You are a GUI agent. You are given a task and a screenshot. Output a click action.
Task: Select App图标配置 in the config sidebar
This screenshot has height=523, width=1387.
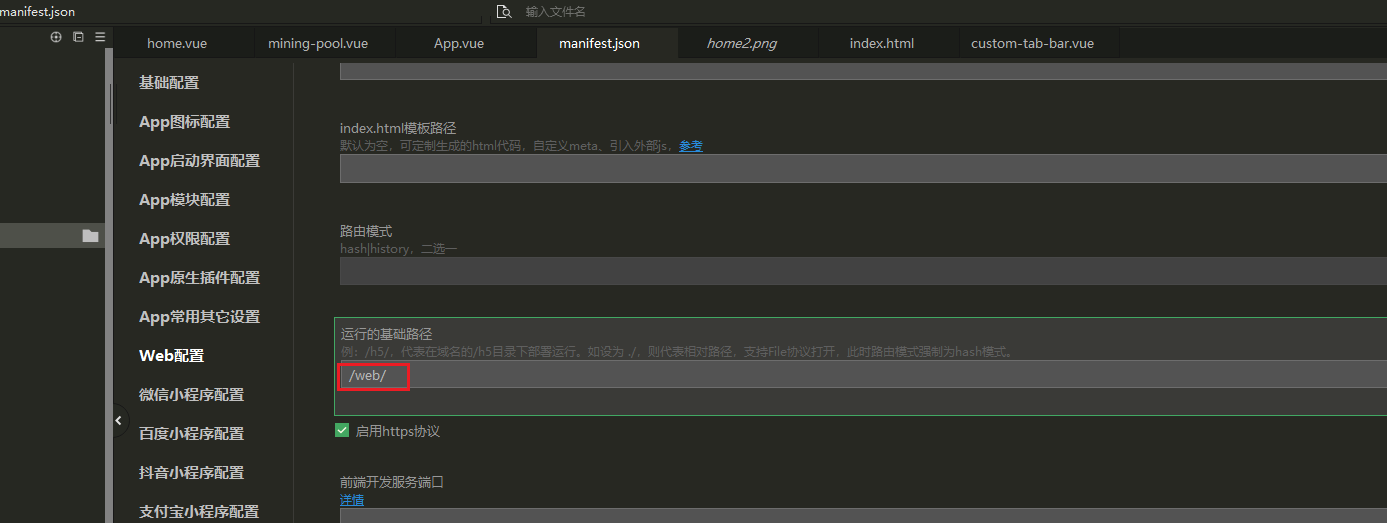[184, 122]
